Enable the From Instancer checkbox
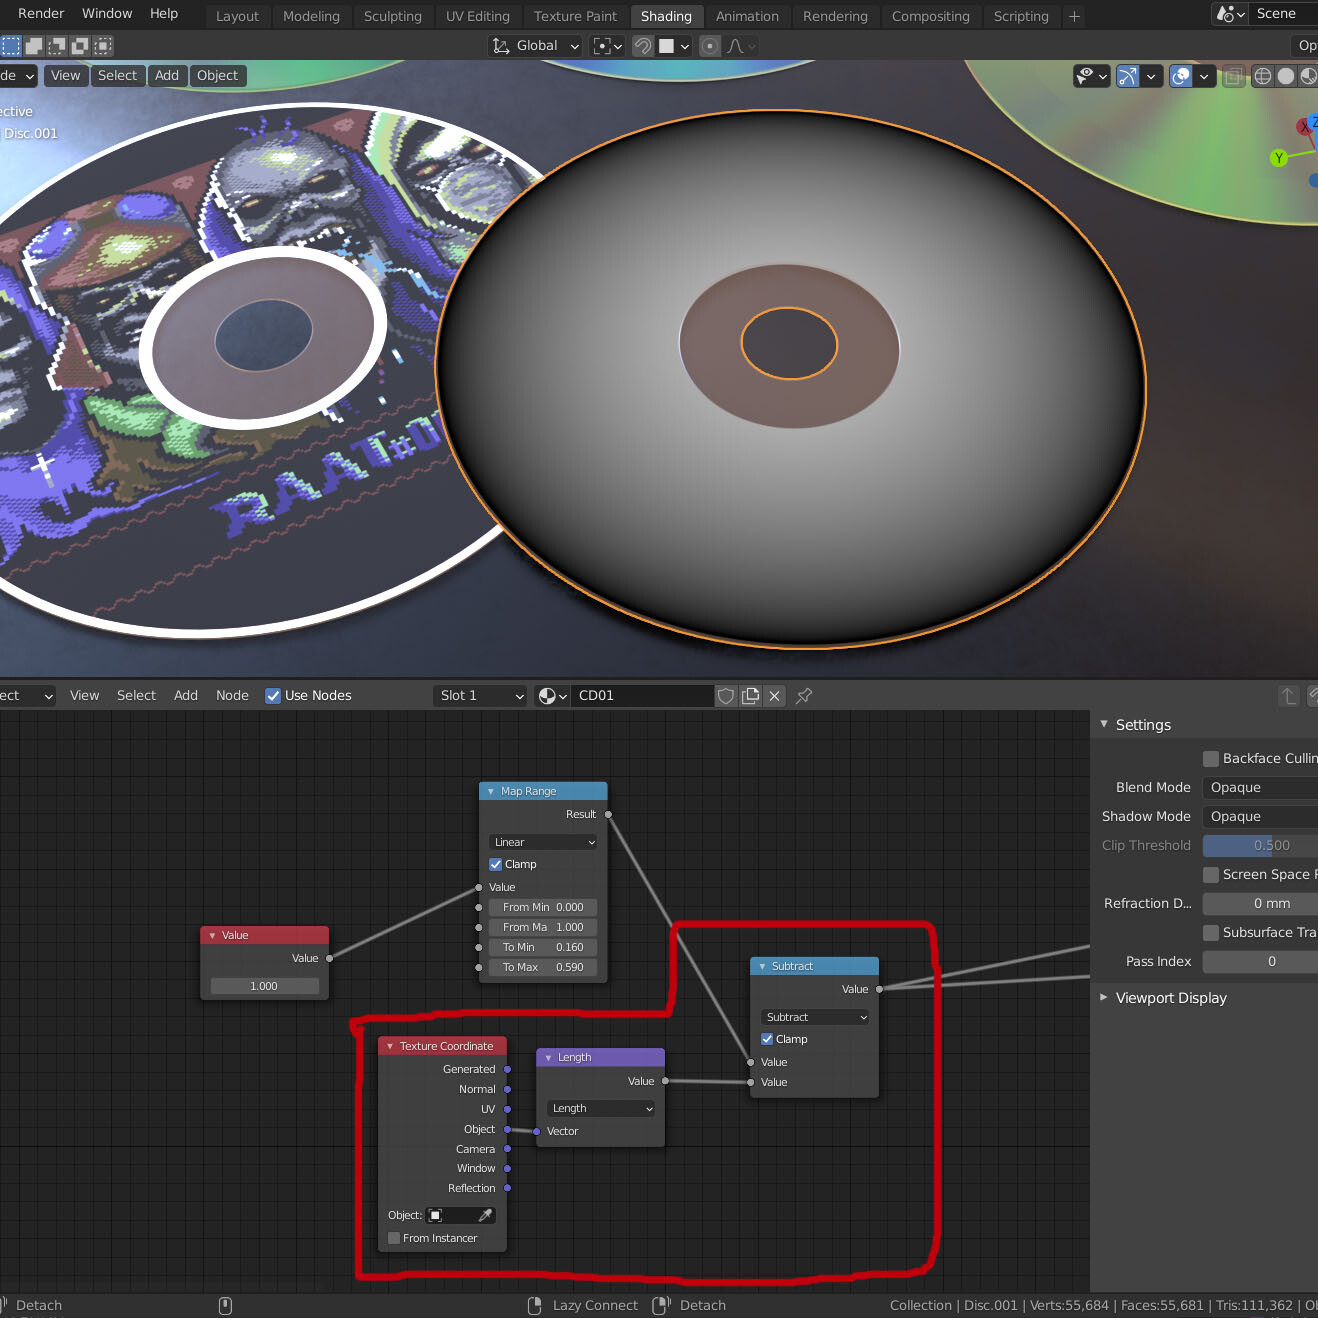The height and width of the screenshot is (1318, 1318). [394, 1238]
